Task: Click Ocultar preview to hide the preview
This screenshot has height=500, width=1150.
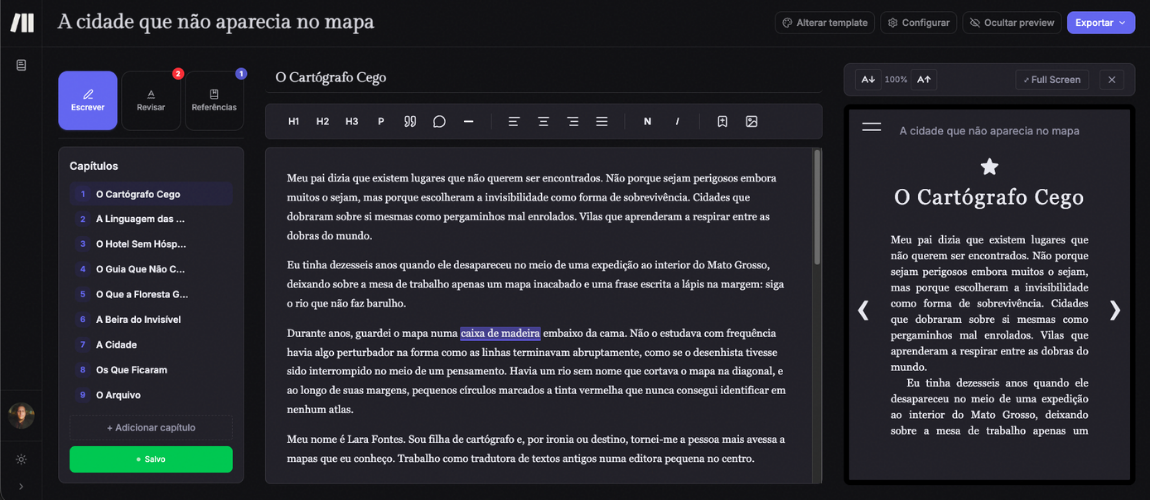Action: (x=1011, y=22)
